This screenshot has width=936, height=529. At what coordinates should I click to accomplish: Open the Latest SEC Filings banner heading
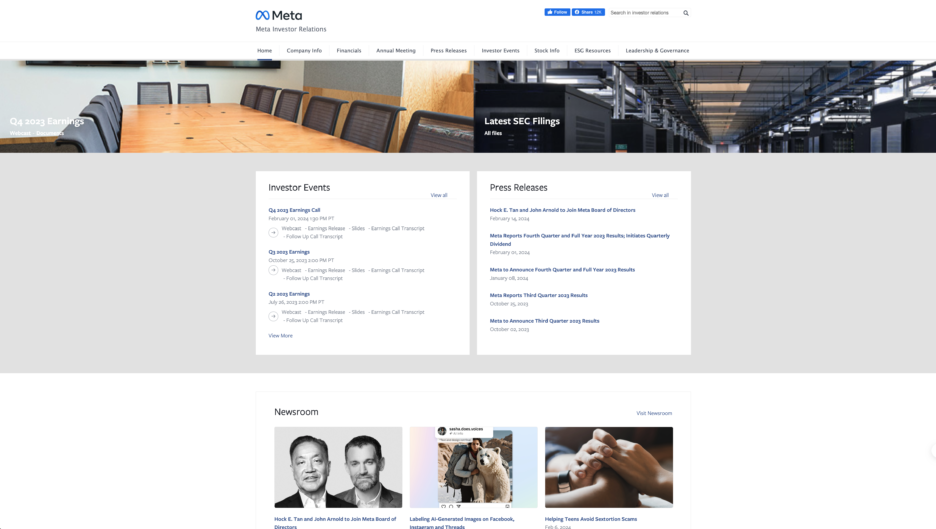[x=522, y=121]
